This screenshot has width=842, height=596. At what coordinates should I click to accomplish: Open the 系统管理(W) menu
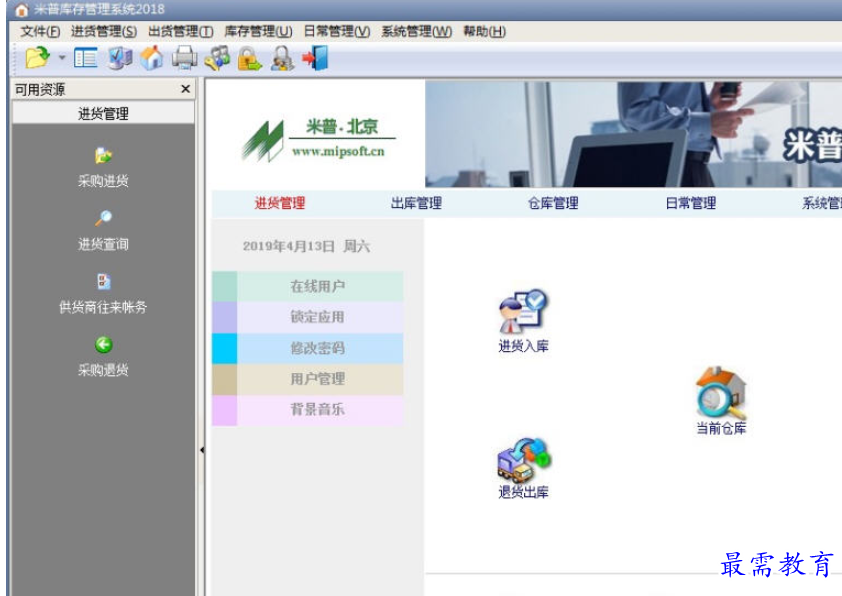(x=417, y=32)
